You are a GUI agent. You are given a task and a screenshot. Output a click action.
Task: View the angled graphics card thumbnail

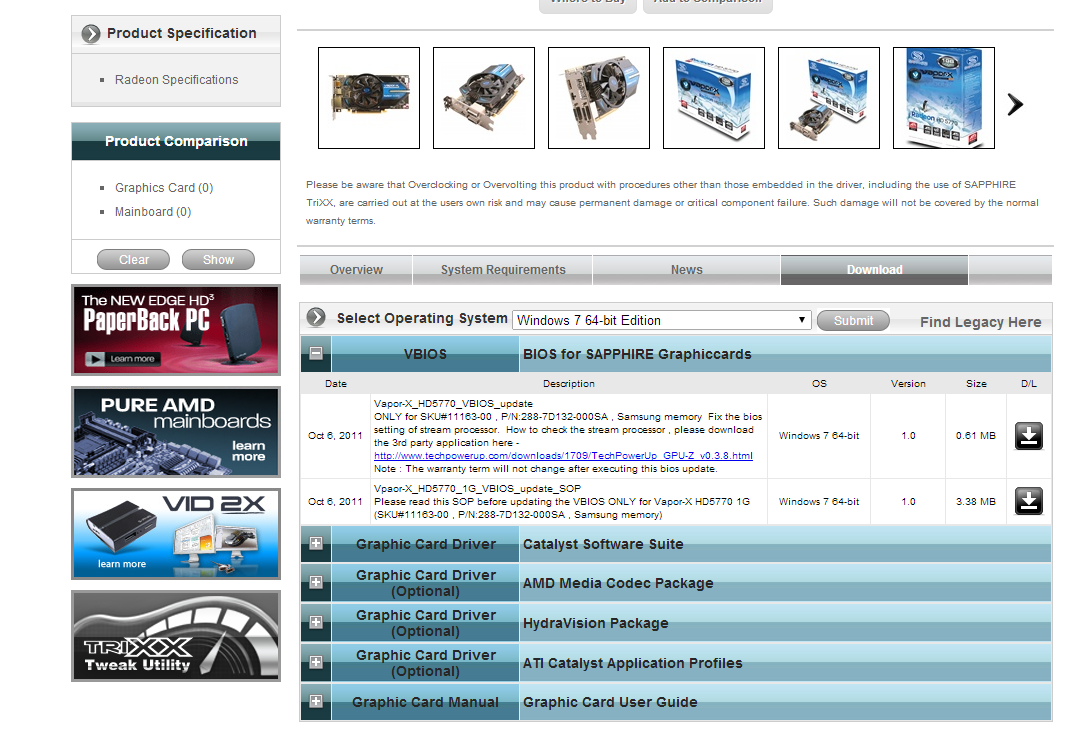(484, 98)
